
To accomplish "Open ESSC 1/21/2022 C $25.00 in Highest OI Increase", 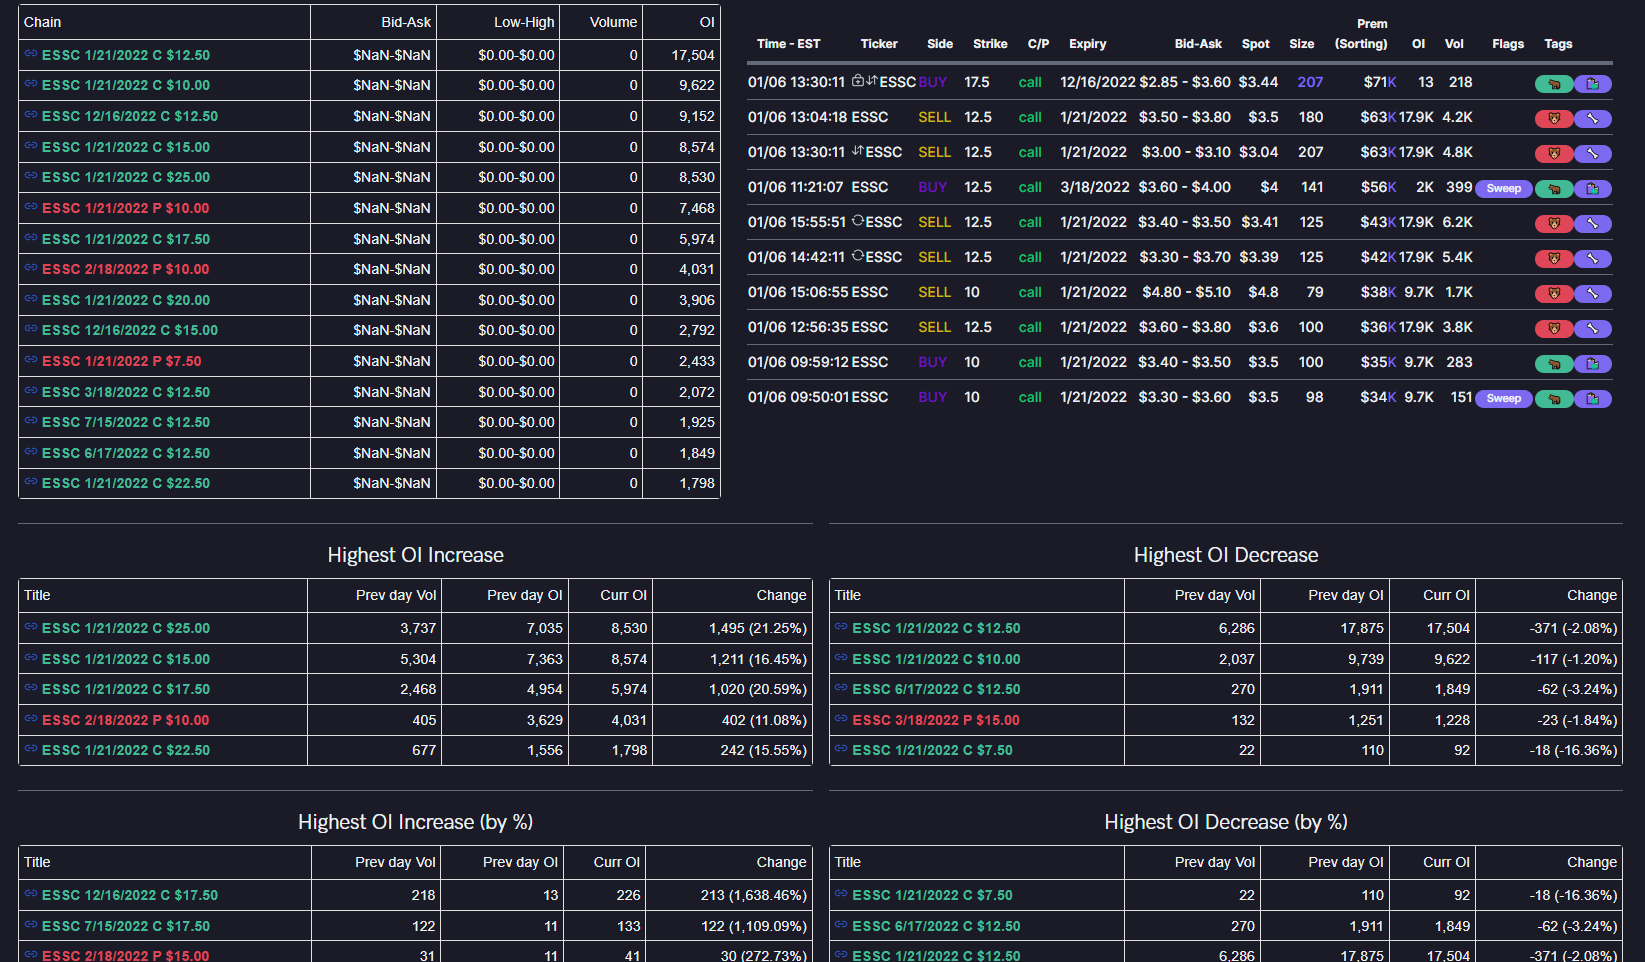I will point(126,628).
